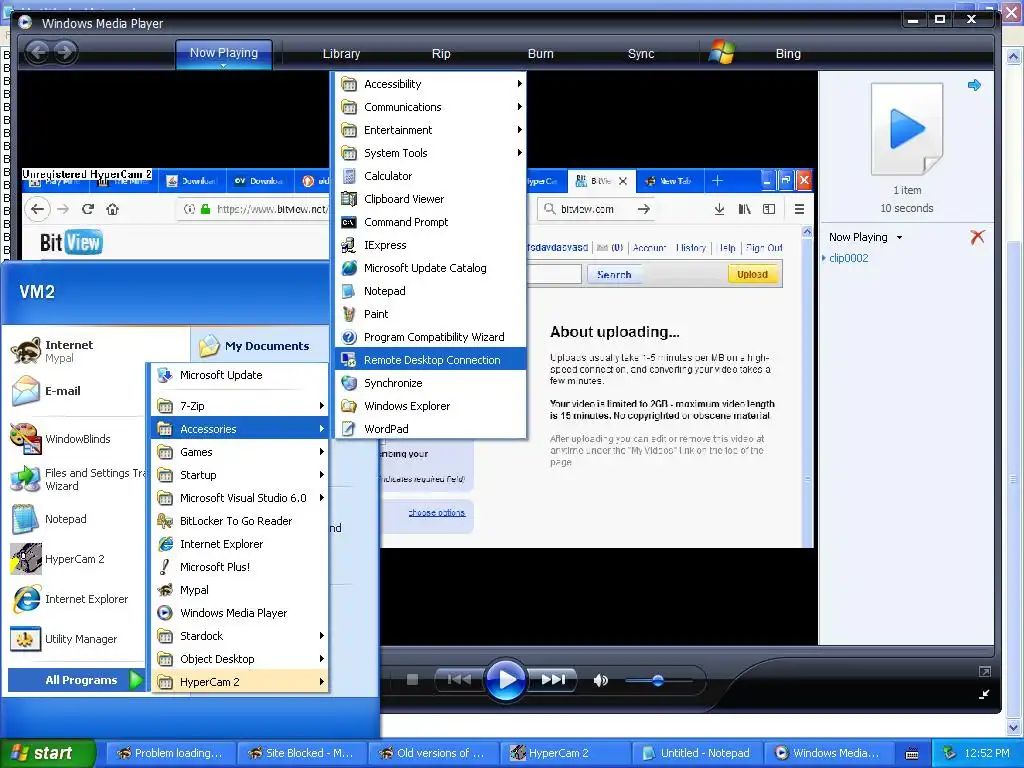1024x768 pixels.
Task: Click the Stop button in media controls
Action: (x=412, y=680)
